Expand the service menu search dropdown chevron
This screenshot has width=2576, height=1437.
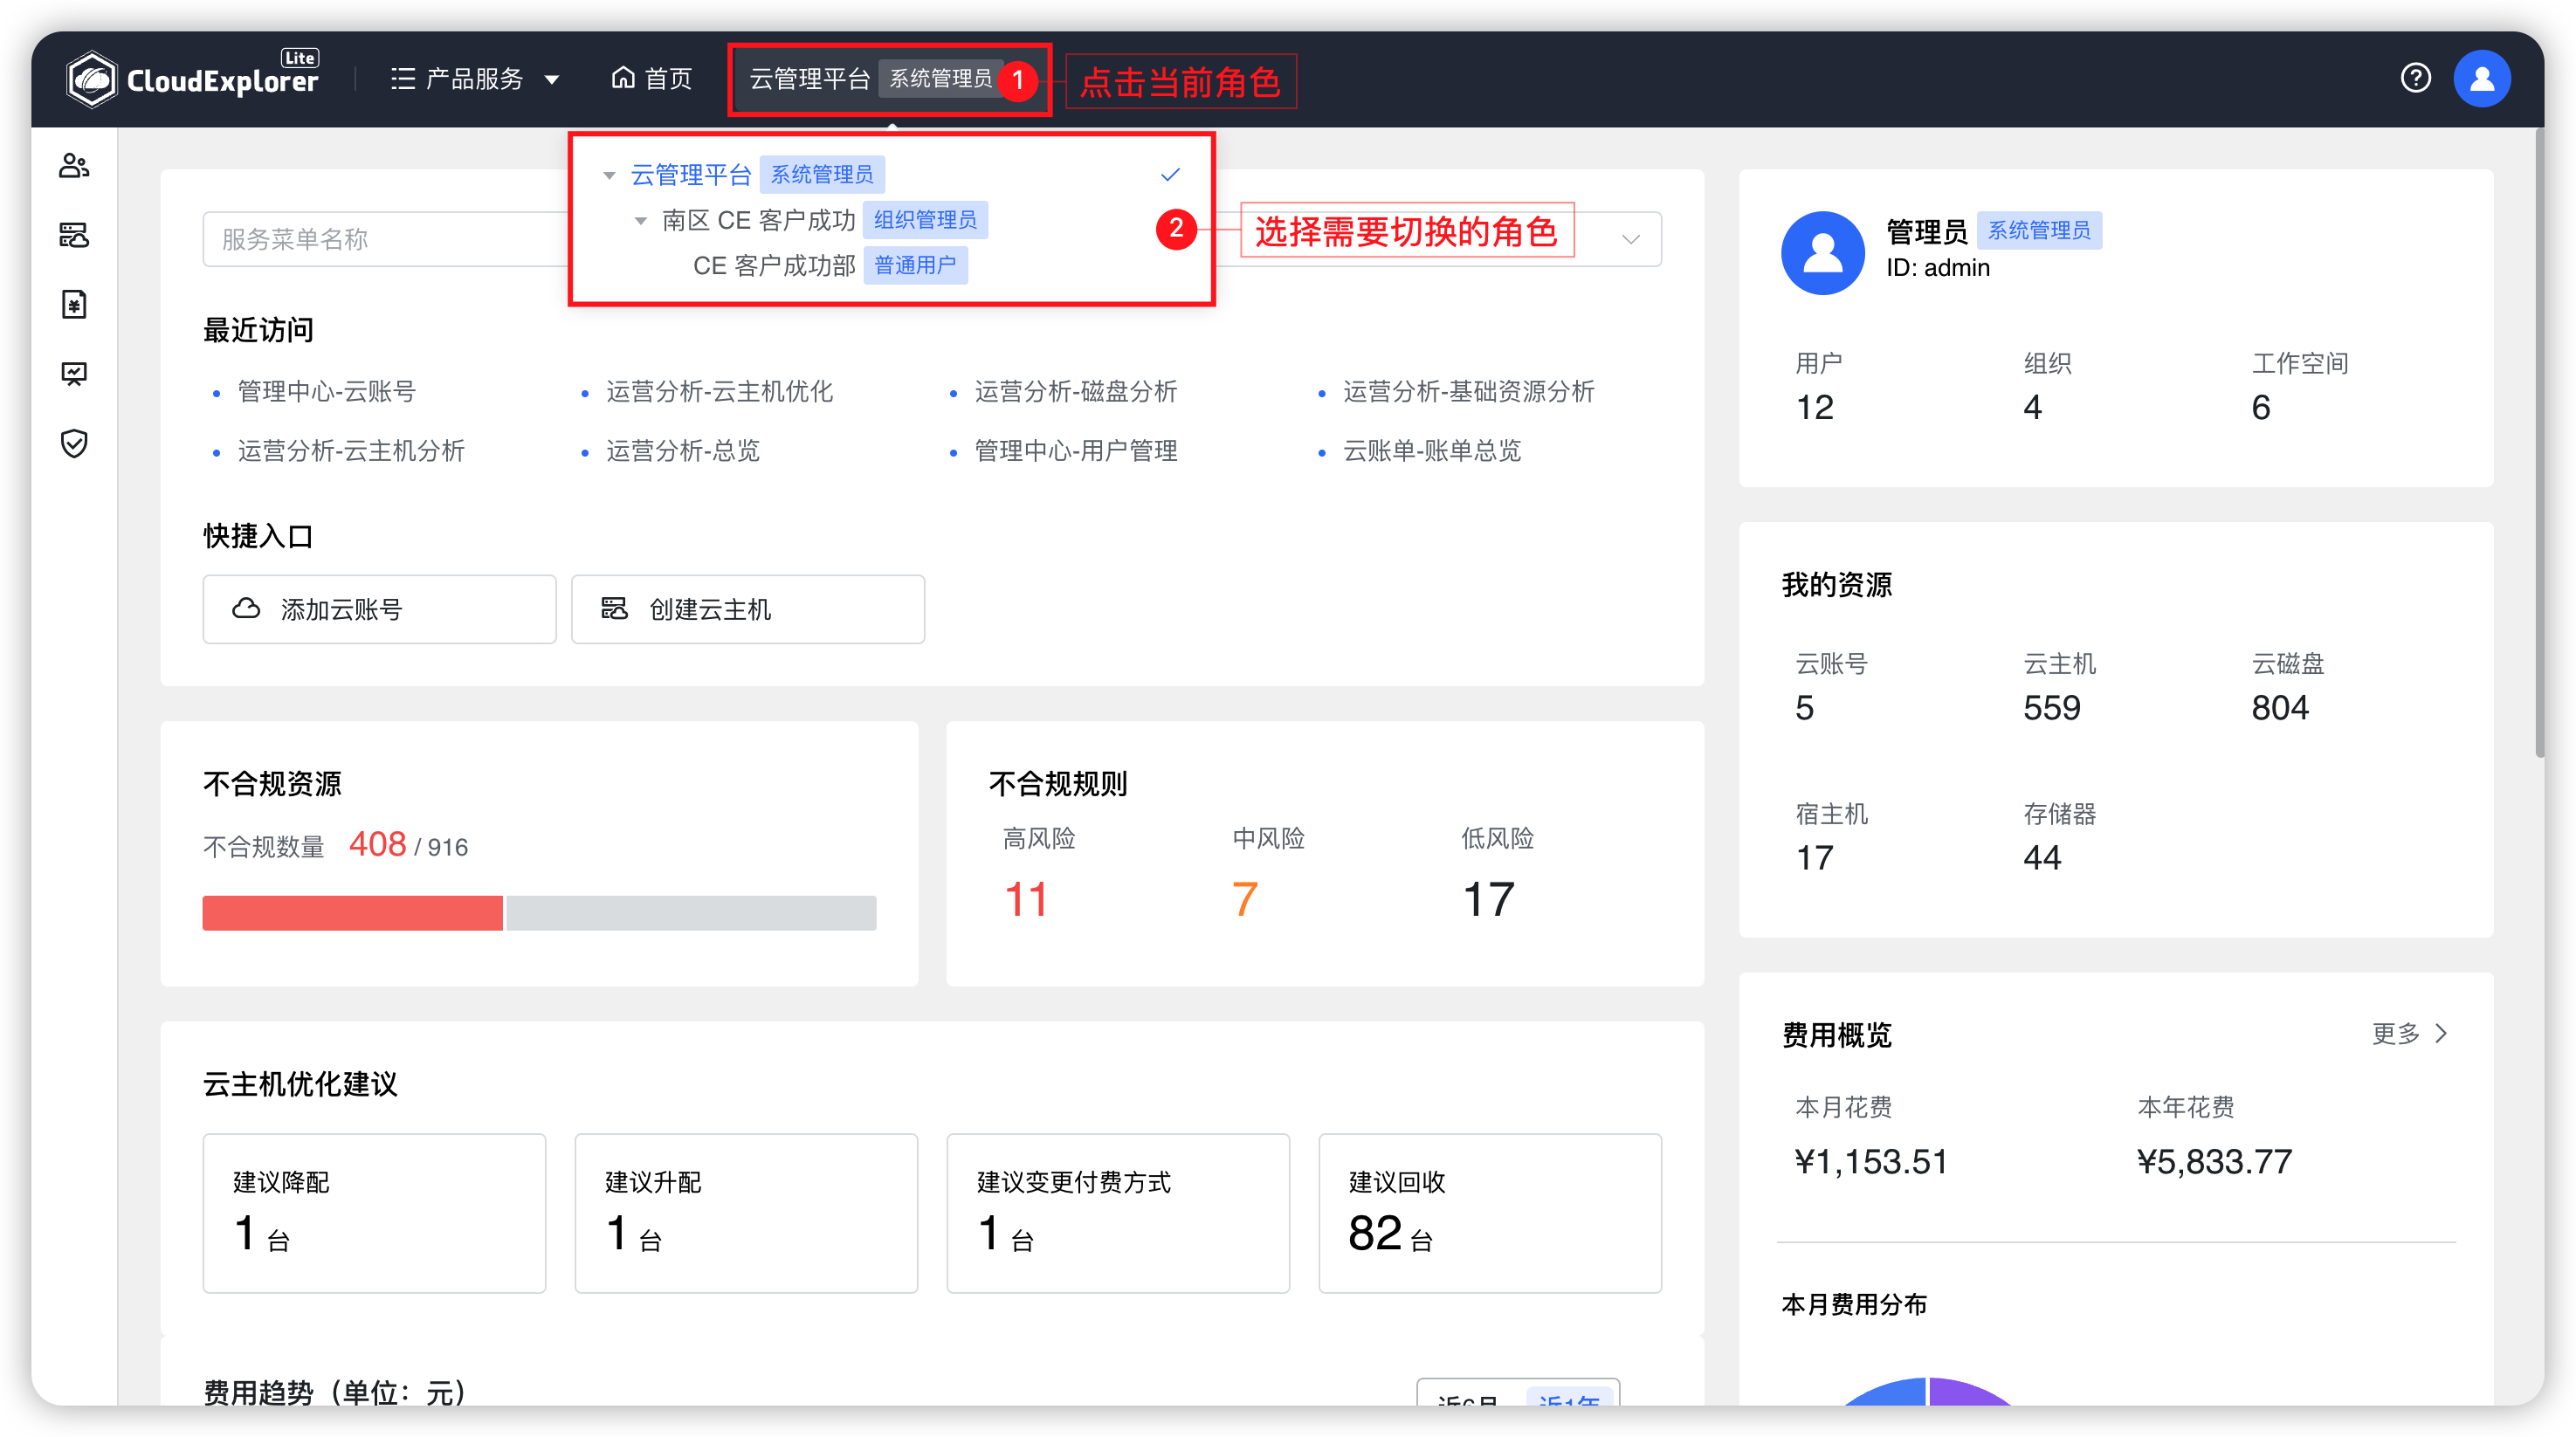pos(1631,239)
